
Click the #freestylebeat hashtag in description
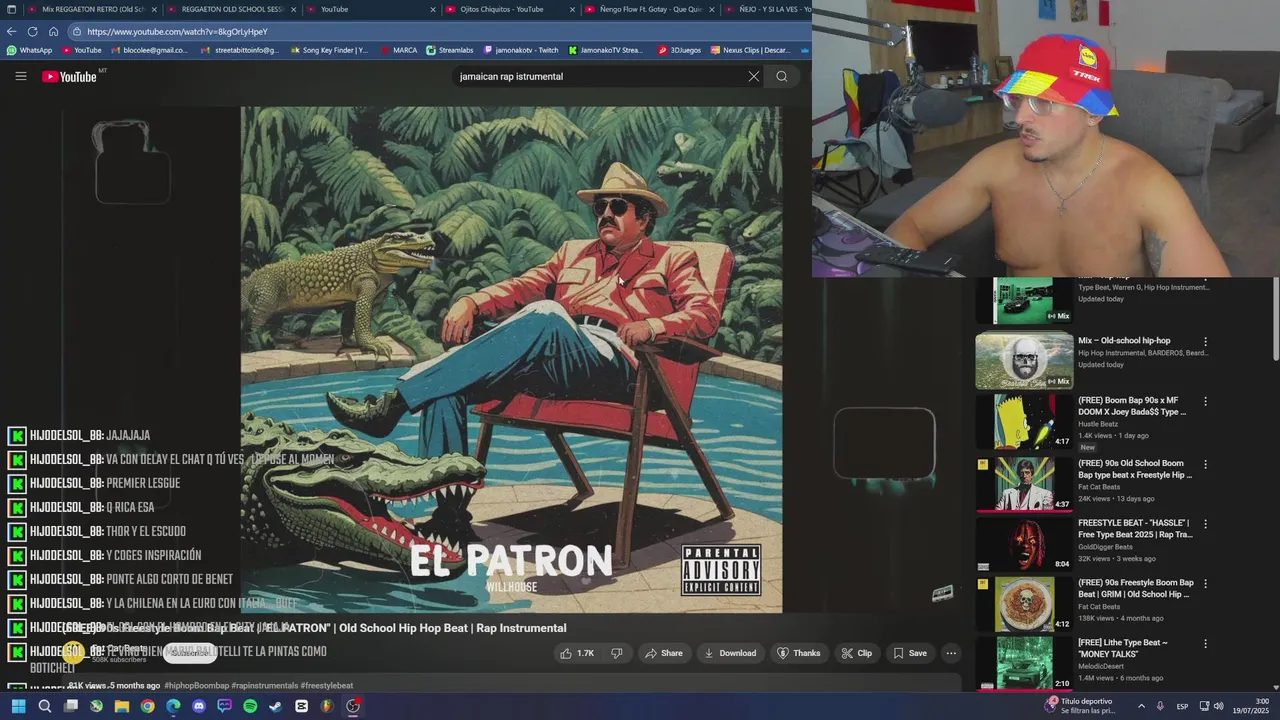pyautogui.click(x=327, y=686)
